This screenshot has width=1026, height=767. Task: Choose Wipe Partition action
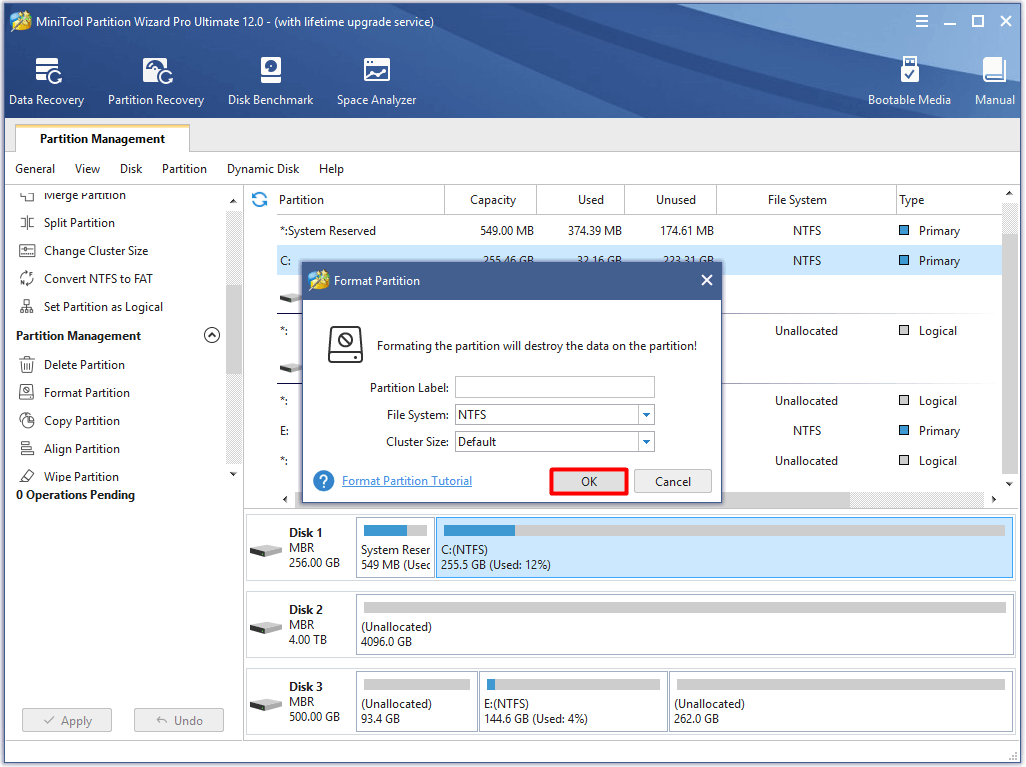[x=81, y=476]
